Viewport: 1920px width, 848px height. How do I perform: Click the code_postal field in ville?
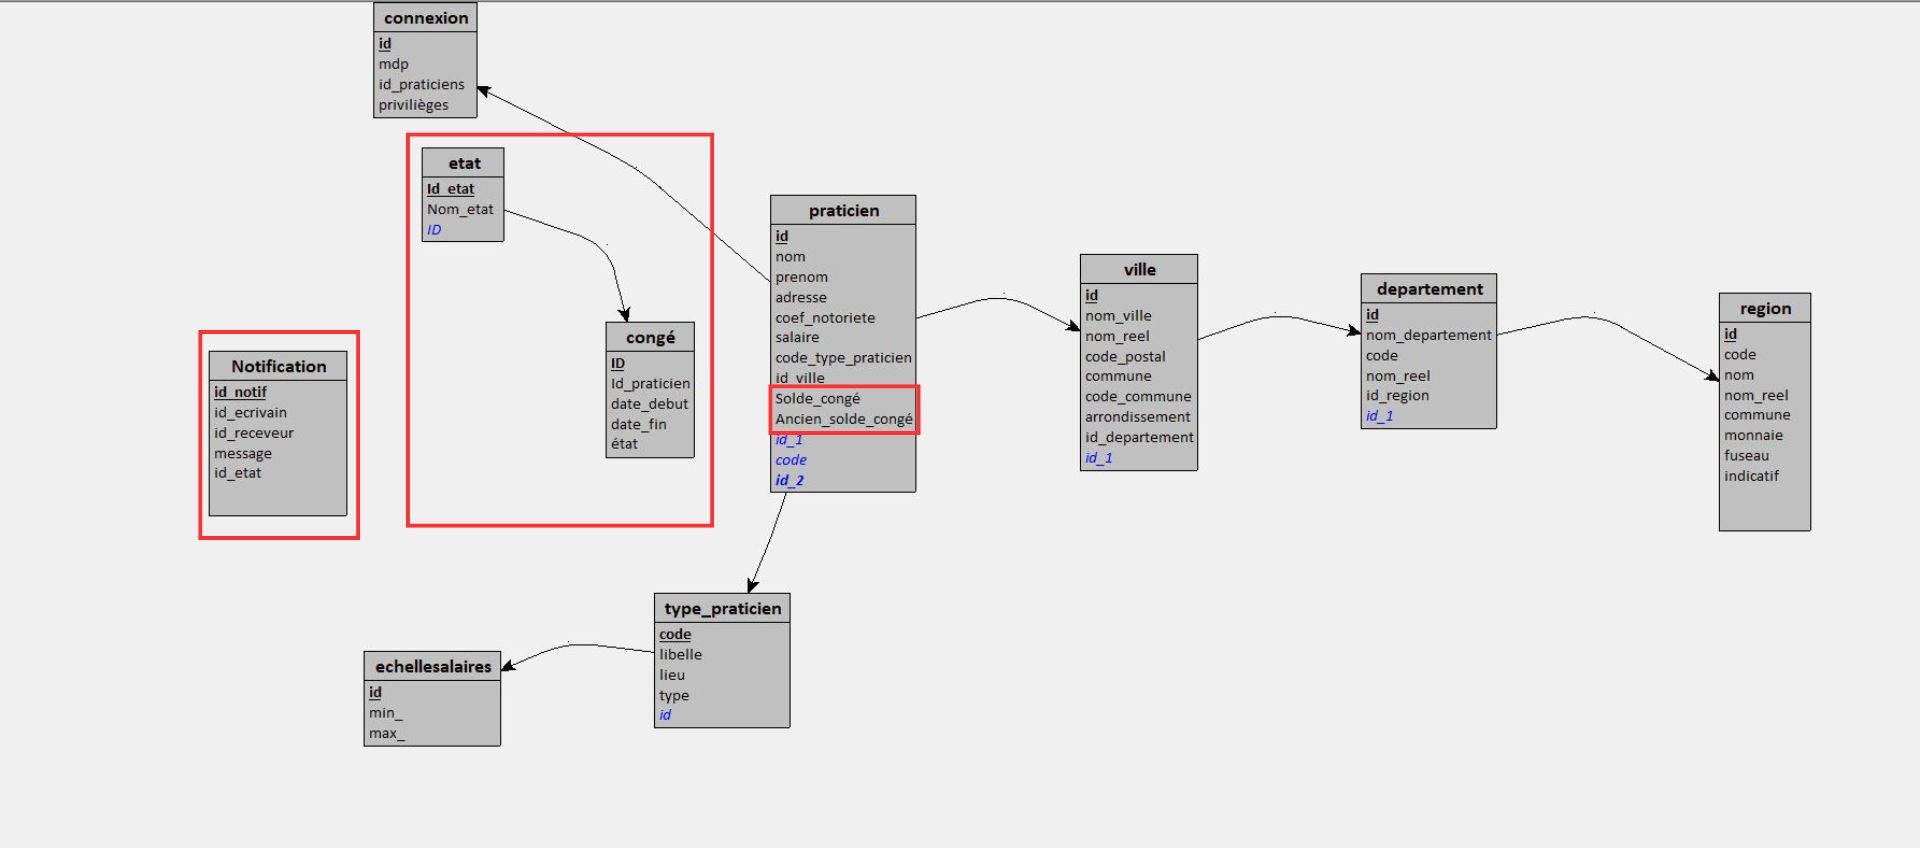tap(1125, 357)
